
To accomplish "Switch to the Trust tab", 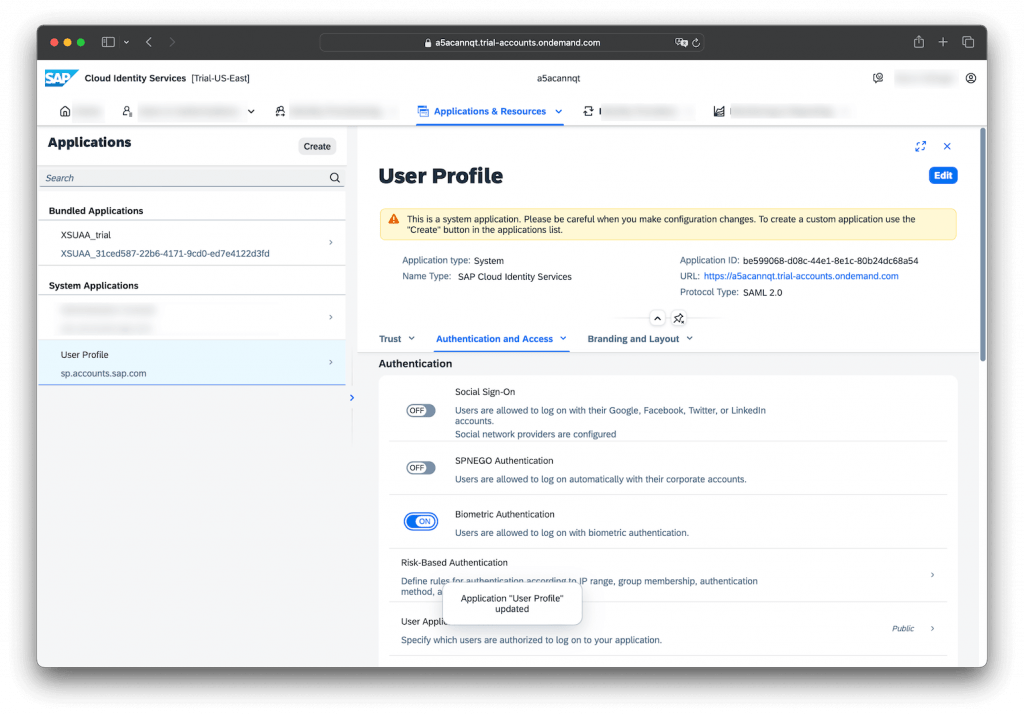I will (390, 338).
